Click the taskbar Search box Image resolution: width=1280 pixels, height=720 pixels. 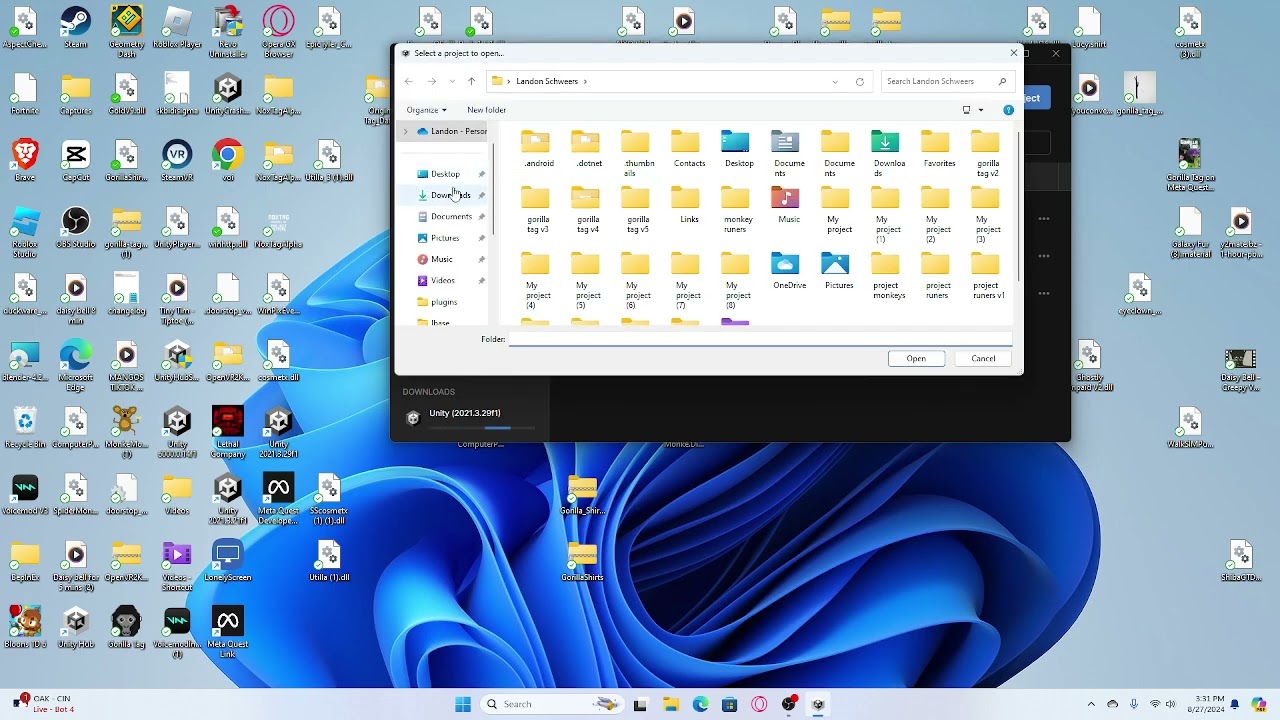click(551, 704)
